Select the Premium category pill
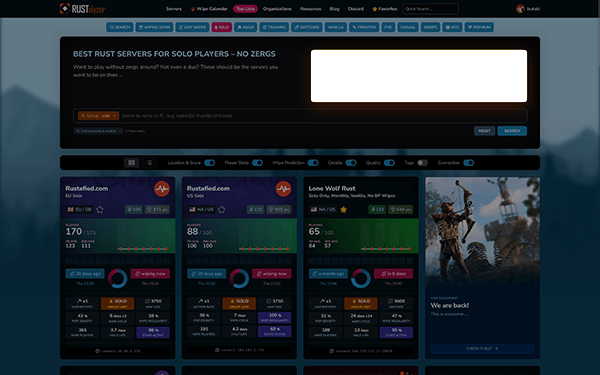The width and height of the screenshot is (600, 375). coord(479,27)
